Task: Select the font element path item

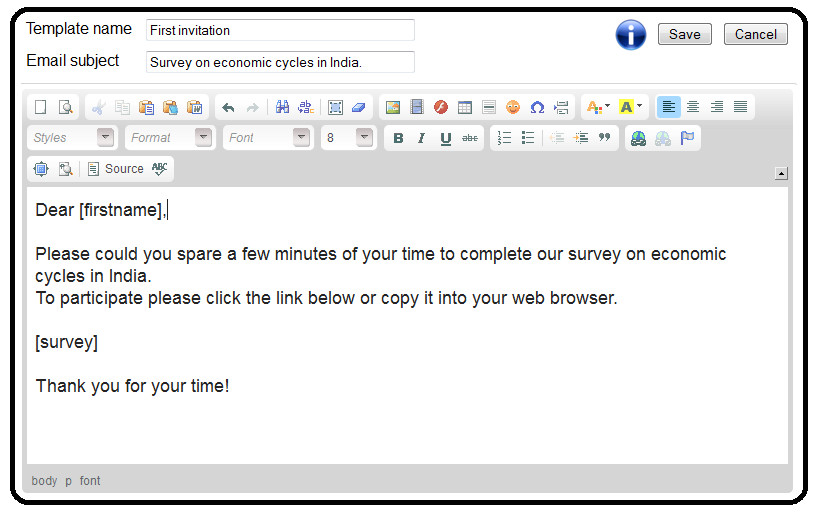Action: point(90,481)
